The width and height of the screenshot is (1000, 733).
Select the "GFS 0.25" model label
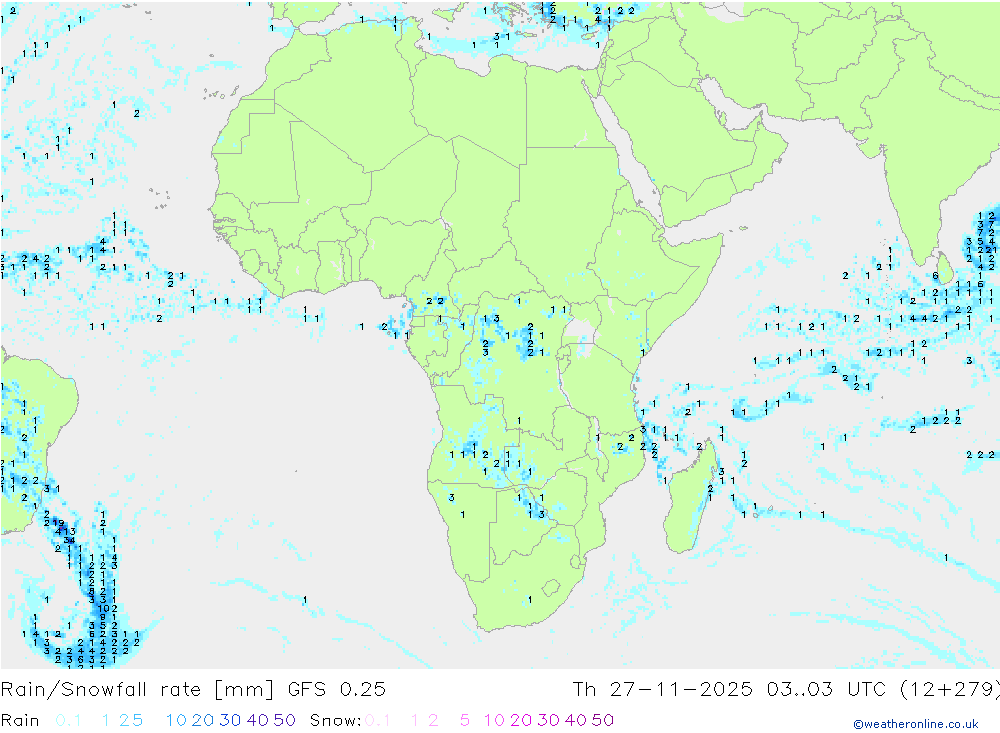[x=337, y=690]
